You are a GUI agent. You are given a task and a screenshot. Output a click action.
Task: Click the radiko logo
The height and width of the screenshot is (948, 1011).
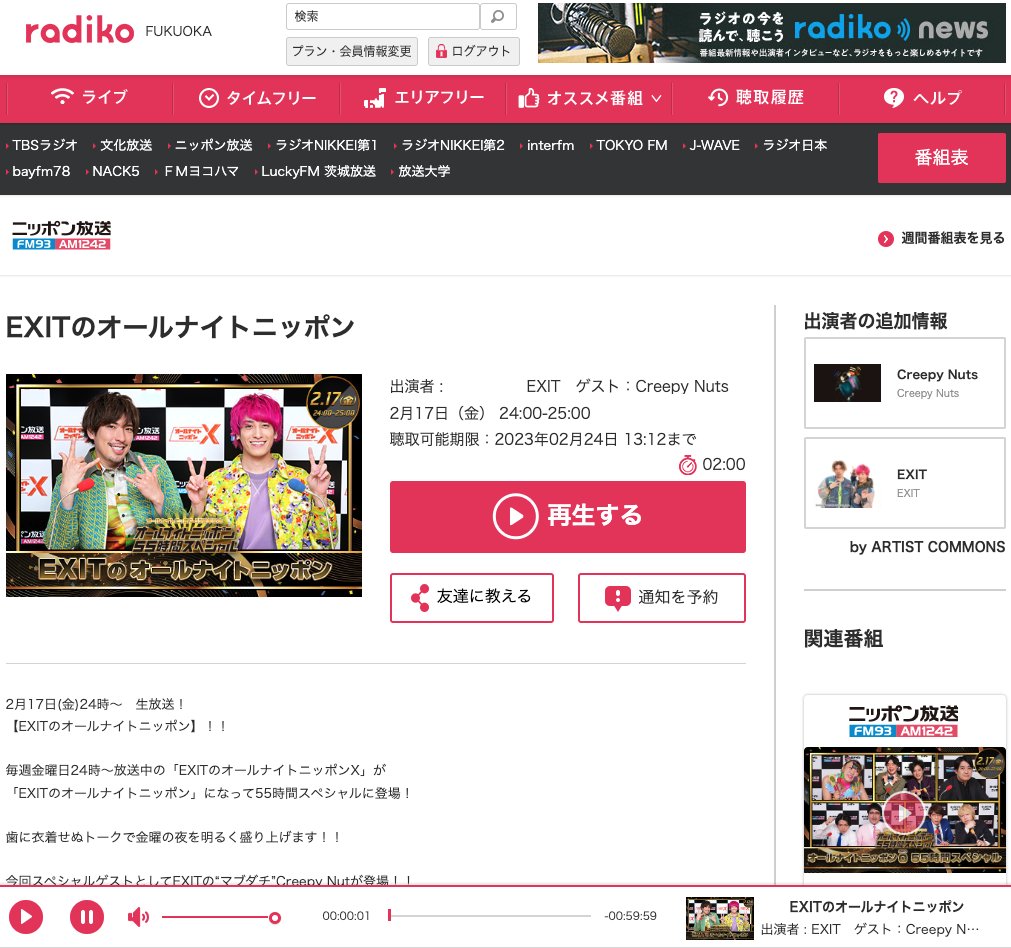click(79, 30)
